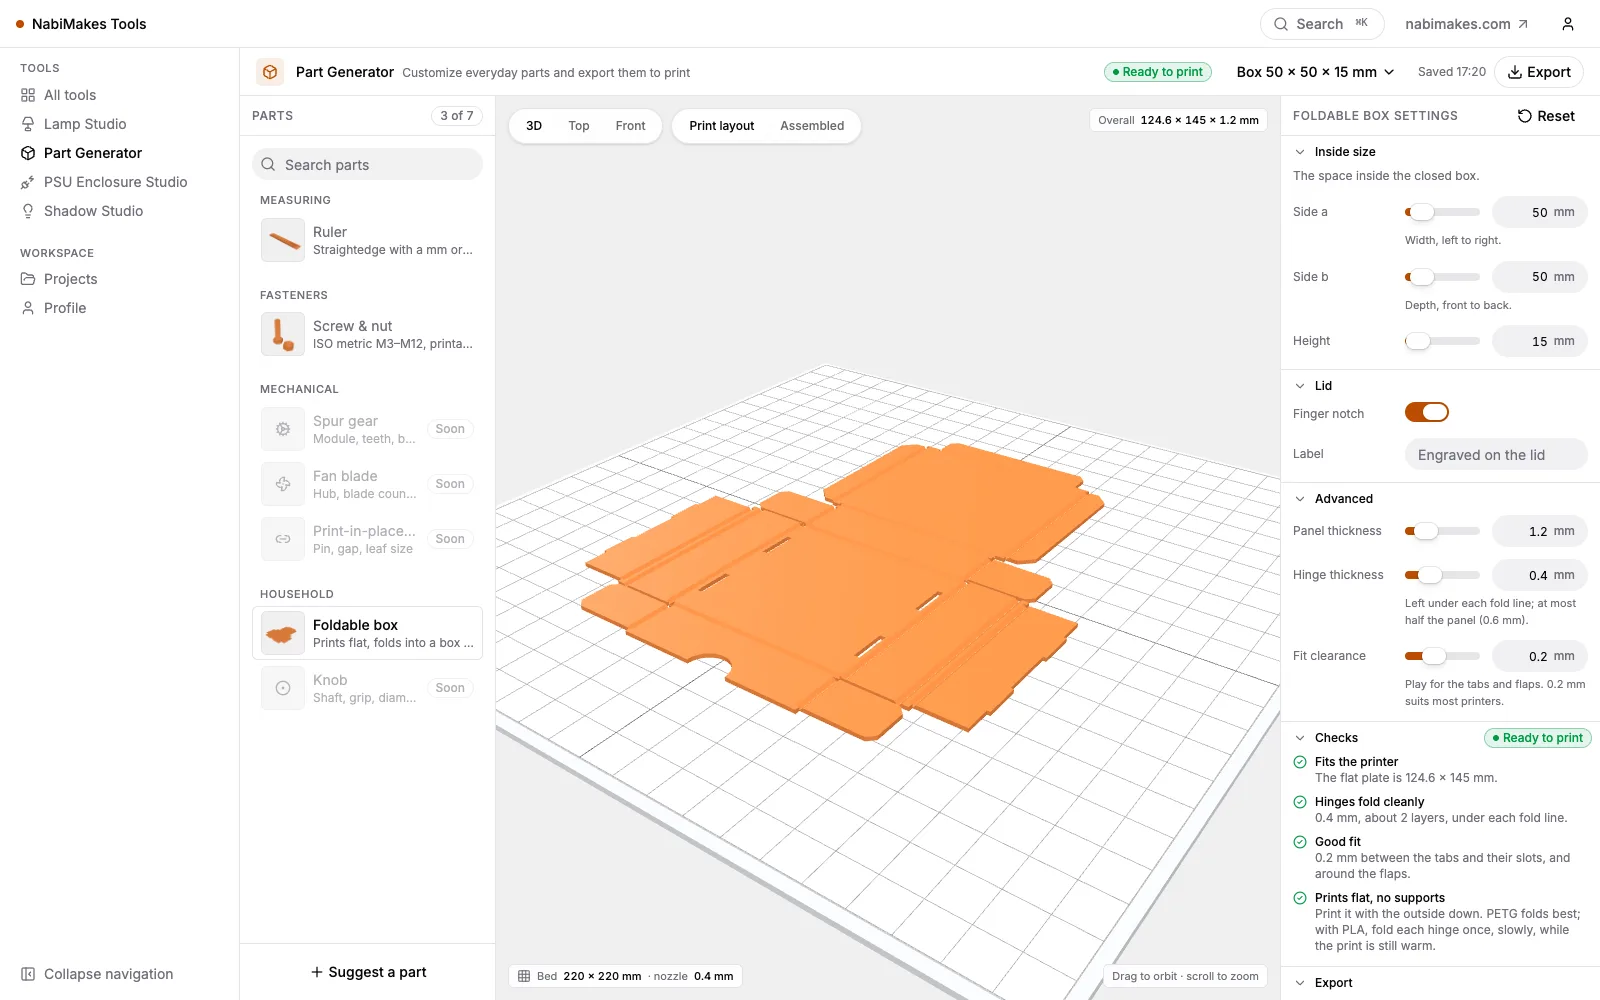
Task: Adjust the Fit clearance slider
Action: (x=1442, y=656)
